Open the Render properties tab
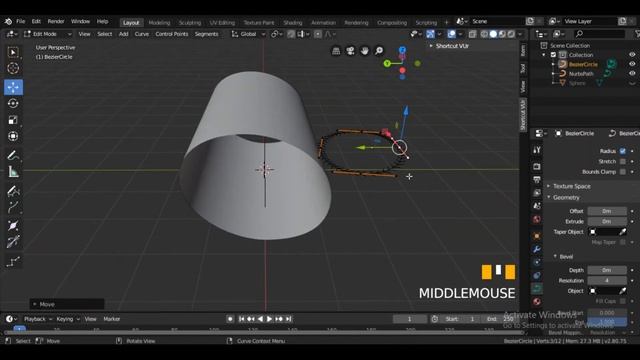The width and height of the screenshot is (640, 360). 537,167
